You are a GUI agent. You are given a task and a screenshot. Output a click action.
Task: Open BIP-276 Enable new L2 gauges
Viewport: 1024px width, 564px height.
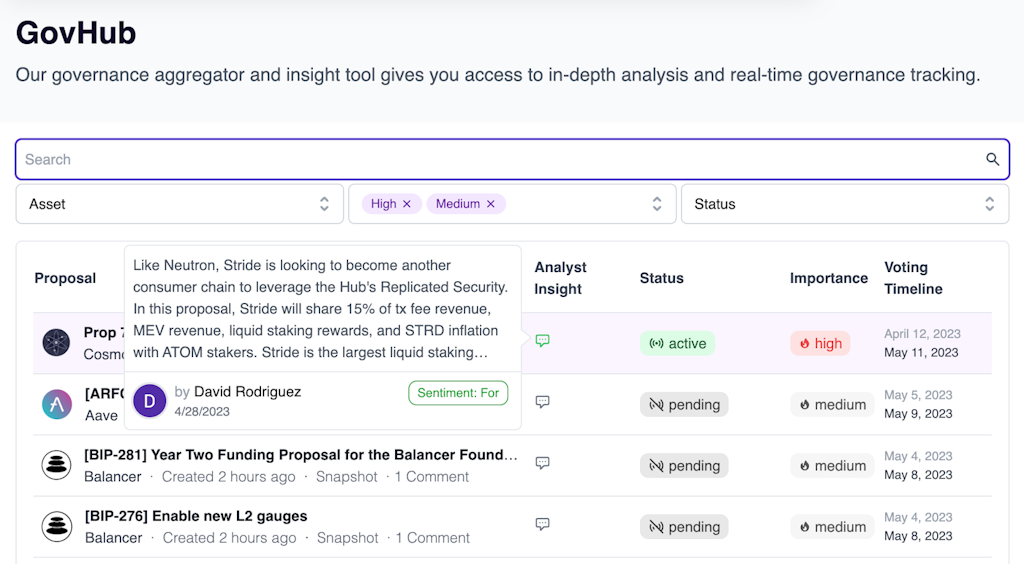coord(196,516)
